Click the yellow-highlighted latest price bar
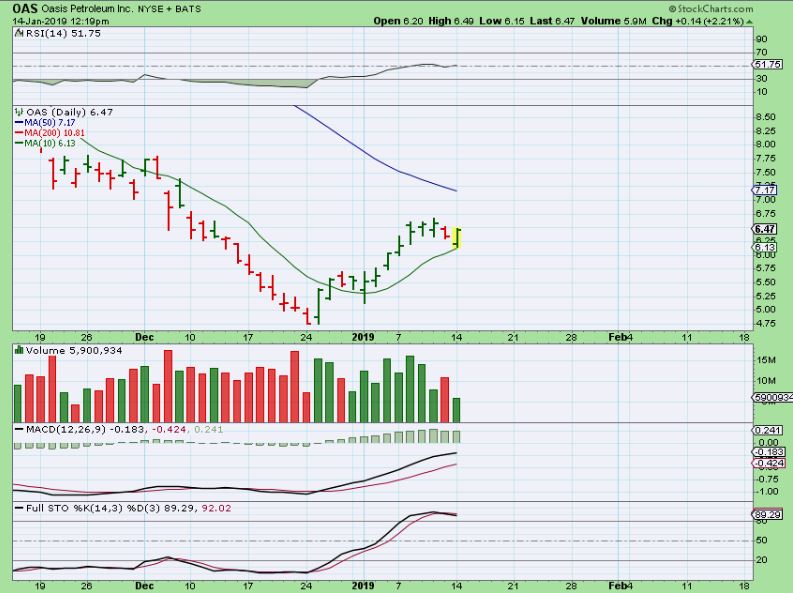 pyautogui.click(x=457, y=238)
